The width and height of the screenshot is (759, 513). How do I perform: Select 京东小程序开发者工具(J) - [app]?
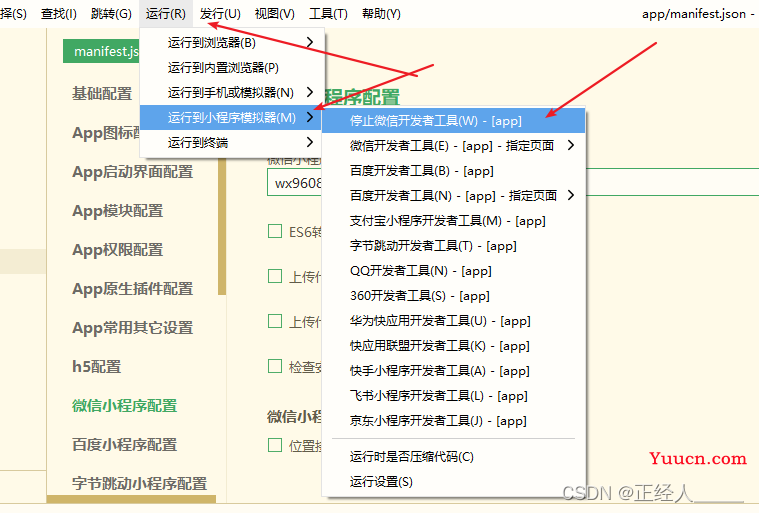click(453, 421)
